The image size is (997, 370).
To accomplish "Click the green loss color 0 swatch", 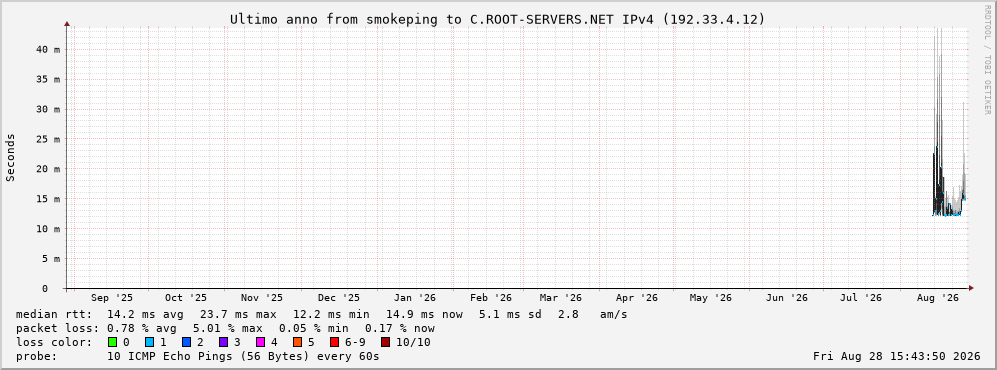I will pos(113,343).
